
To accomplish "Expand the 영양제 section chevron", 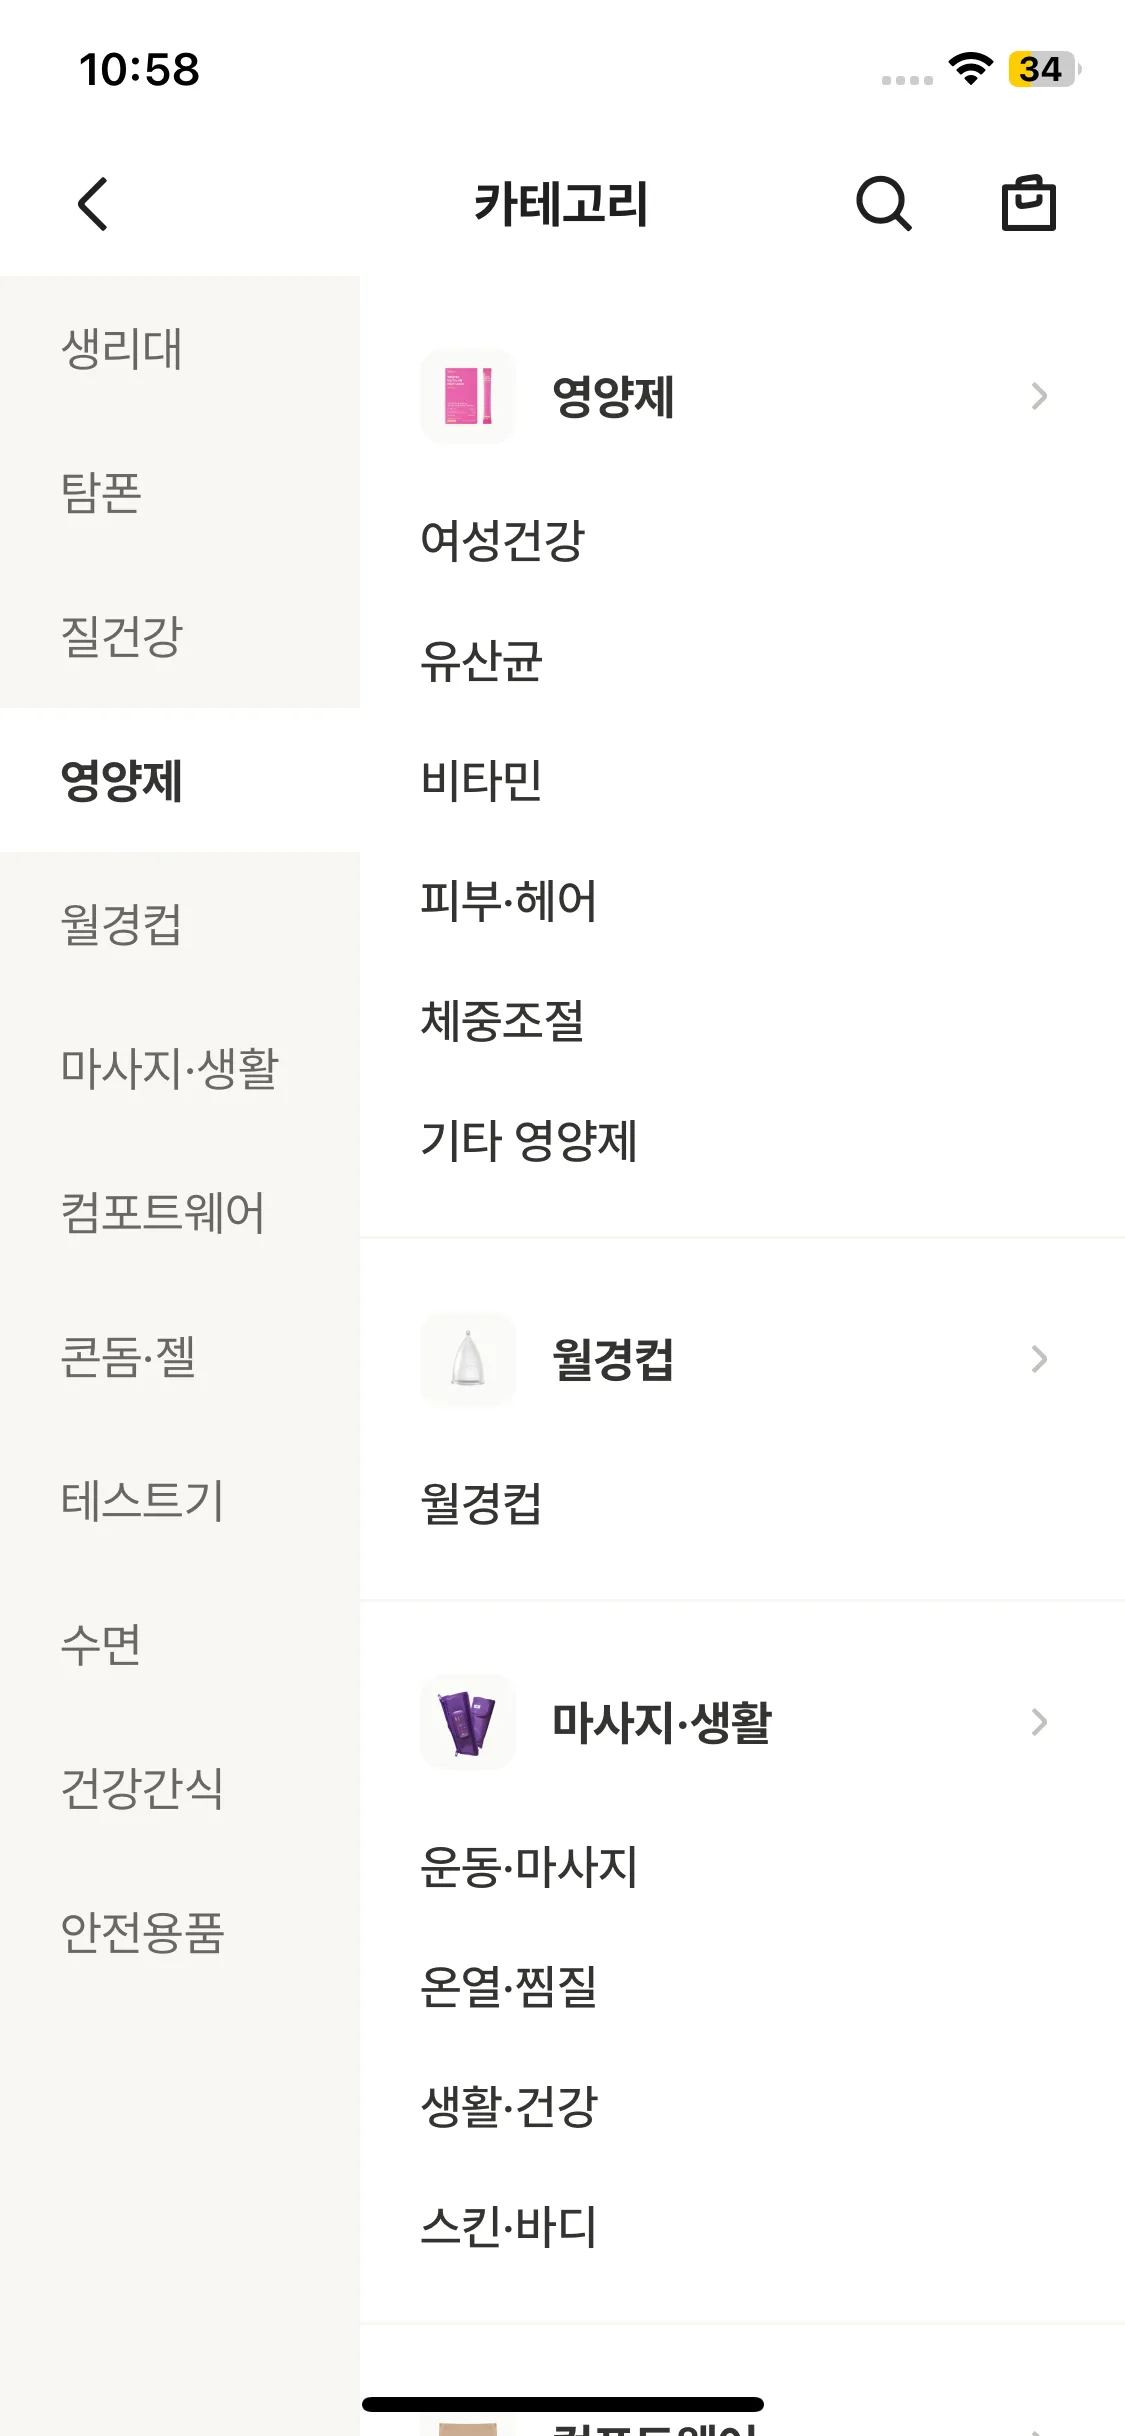I will pyautogui.click(x=1039, y=396).
